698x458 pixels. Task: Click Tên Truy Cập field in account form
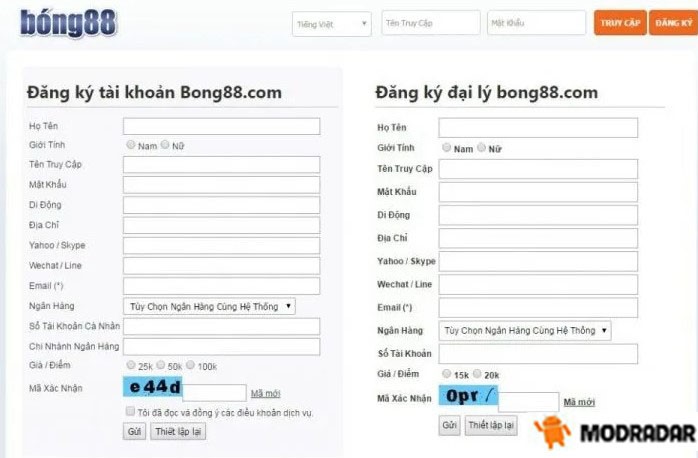221,165
